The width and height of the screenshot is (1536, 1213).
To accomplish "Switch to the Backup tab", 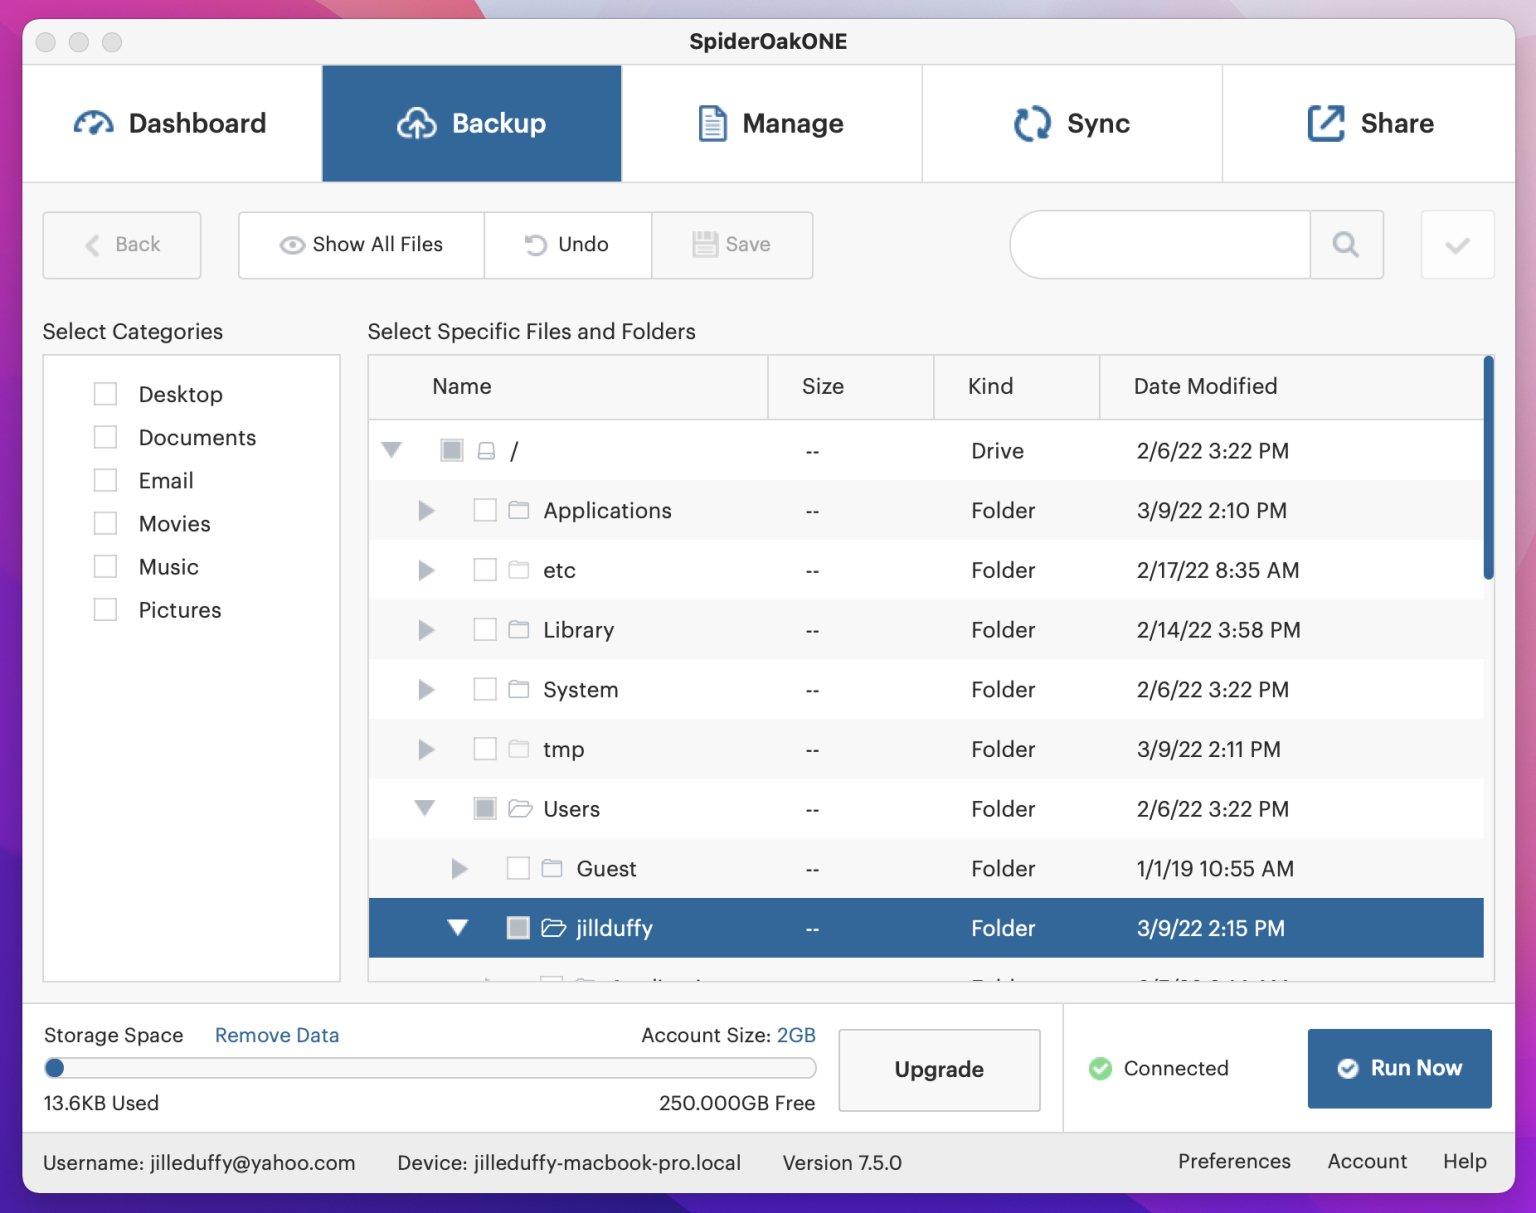I will pyautogui.click(x=472, y=123).
